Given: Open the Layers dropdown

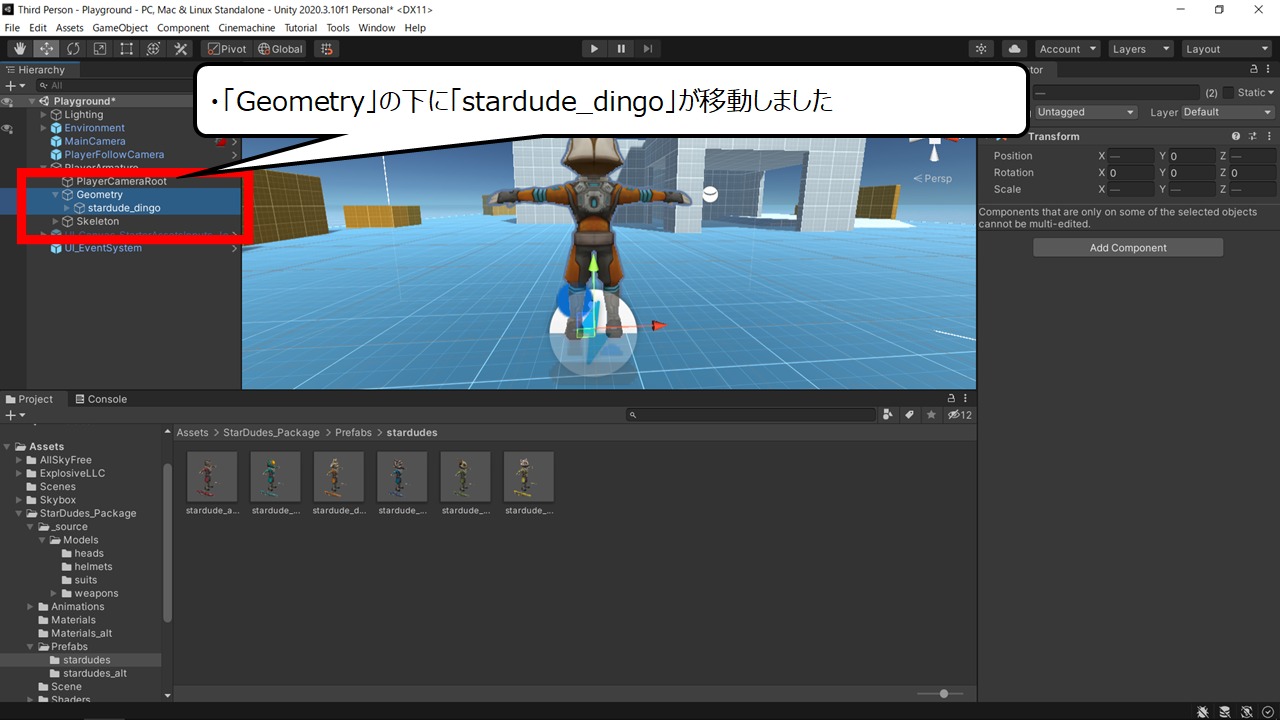Looking at the screenshot, I should tap(1140, 49).
